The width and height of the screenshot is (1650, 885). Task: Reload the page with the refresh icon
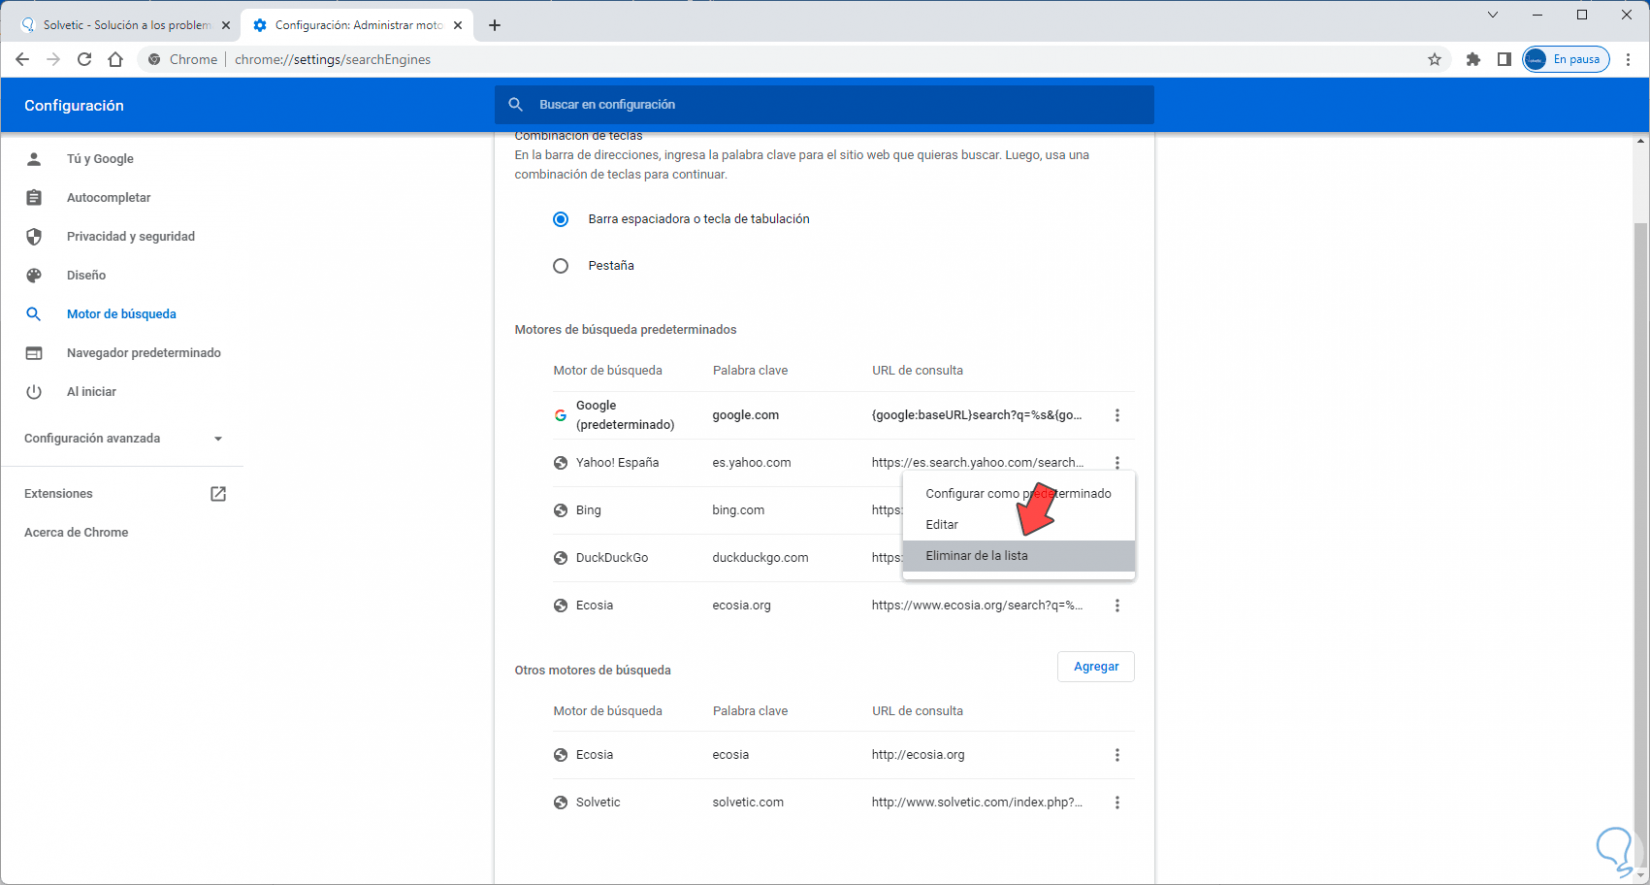(x=84, y=59)
